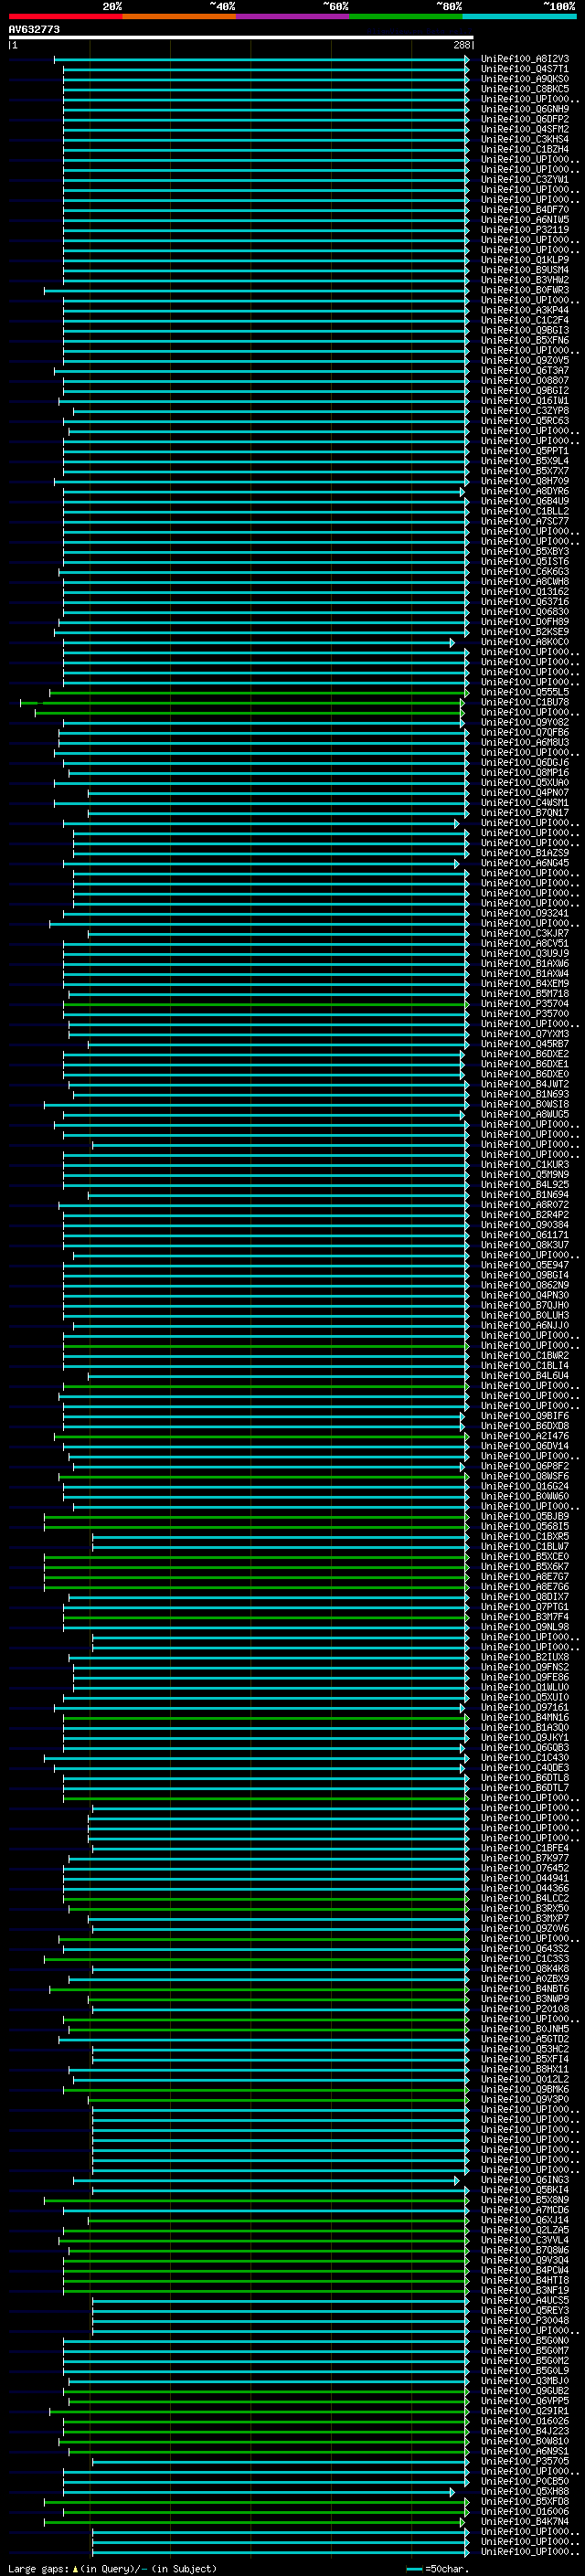Select the UniRef100_A3KP44 label
The height and width of the screenshot is (2576, 585).
tap(525, 310)
